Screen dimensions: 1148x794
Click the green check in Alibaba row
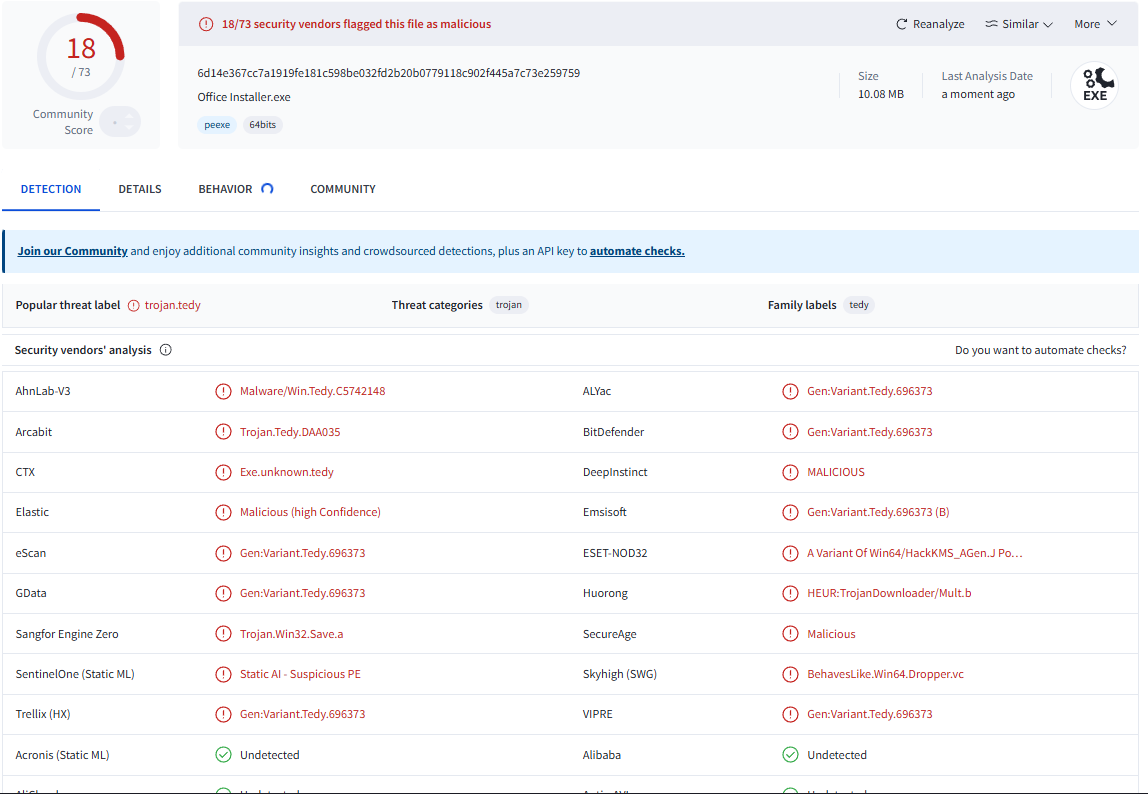(790, 755)
